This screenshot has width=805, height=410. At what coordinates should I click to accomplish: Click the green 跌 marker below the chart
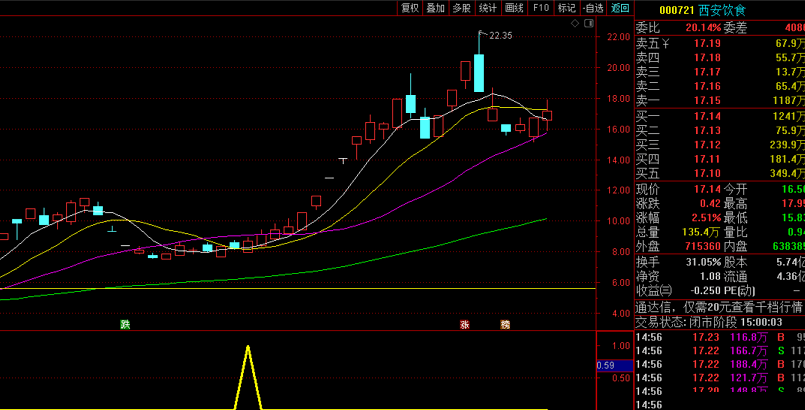125,324
